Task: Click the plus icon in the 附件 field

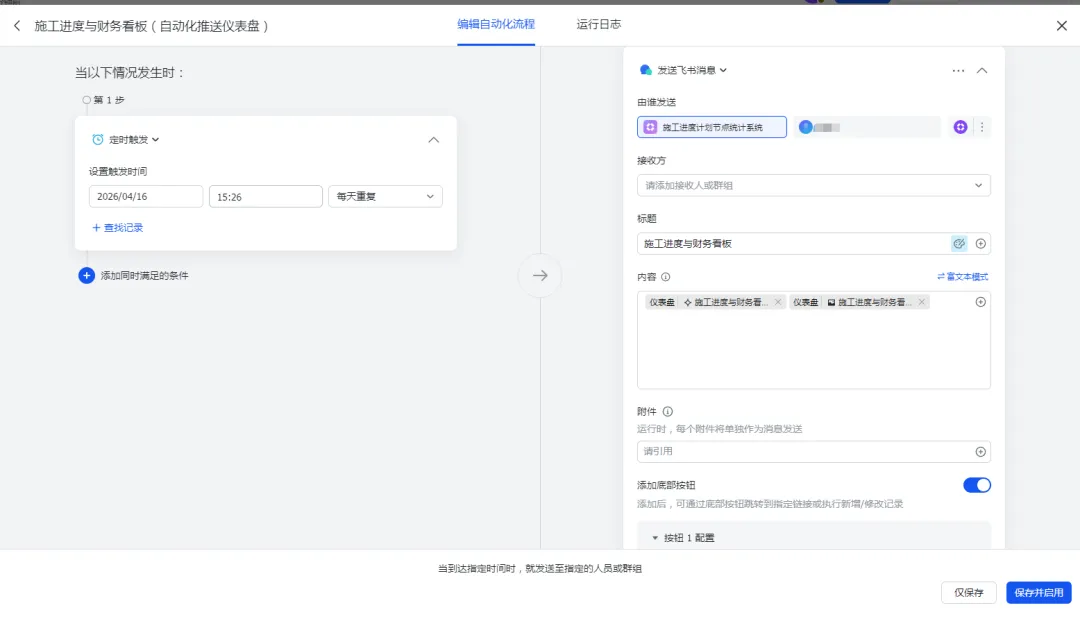Action: [981, 452]
